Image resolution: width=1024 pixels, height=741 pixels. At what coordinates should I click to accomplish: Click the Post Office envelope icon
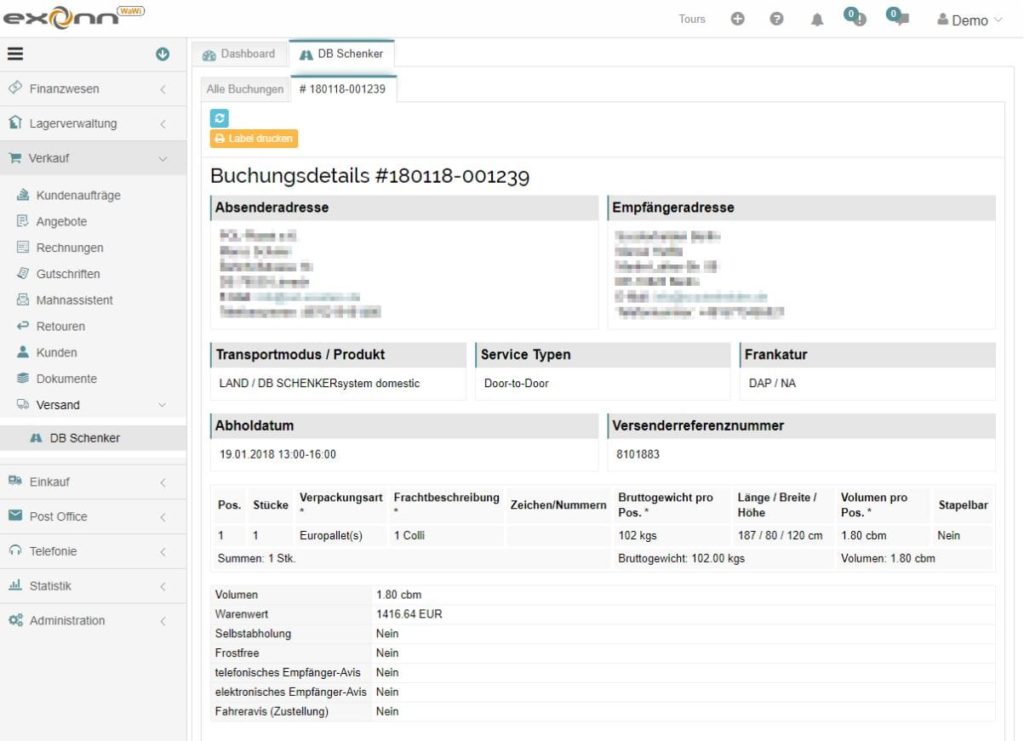[x=15, y=516]
